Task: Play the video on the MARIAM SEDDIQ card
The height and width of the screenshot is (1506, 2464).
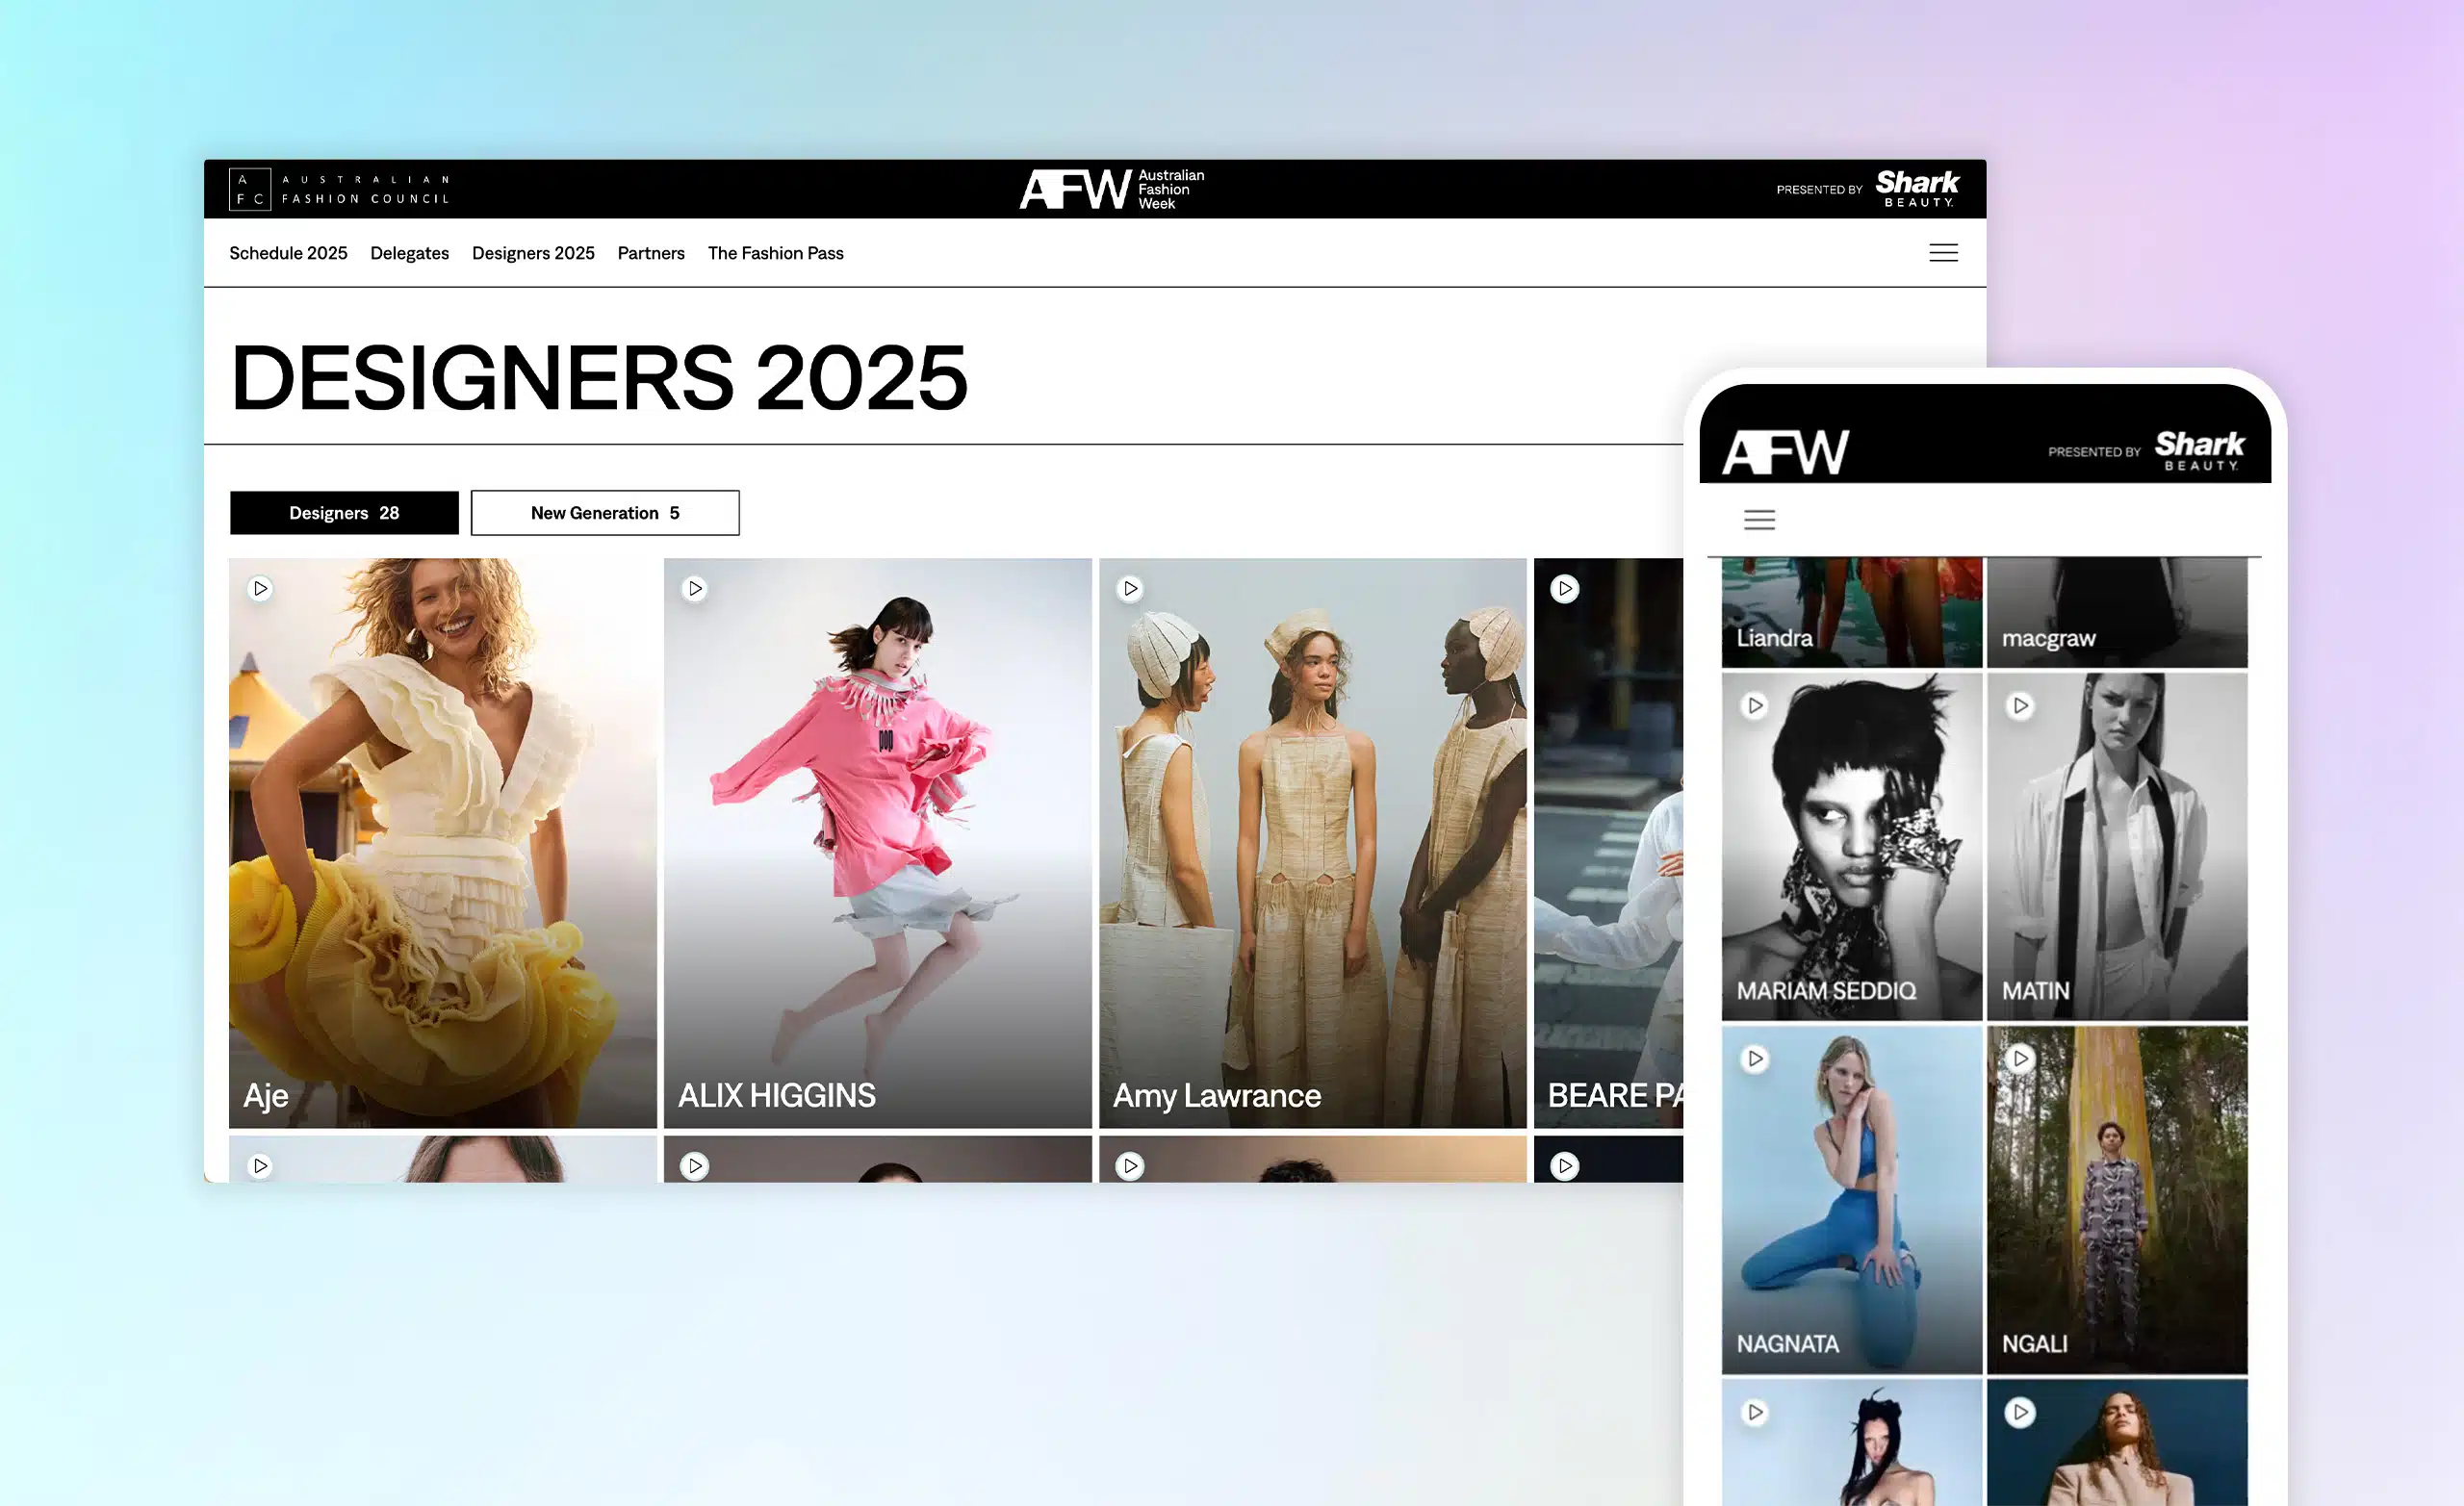Action: 1755,706
